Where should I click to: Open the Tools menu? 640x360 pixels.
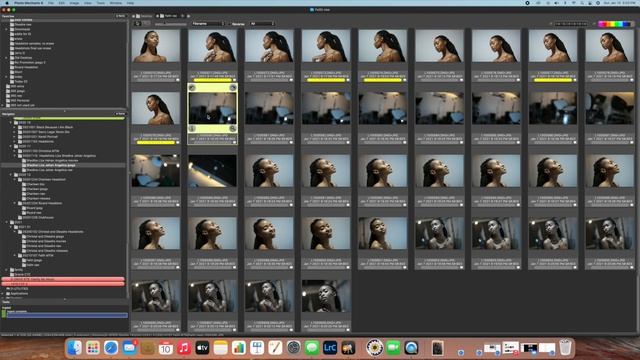point(100,3)
